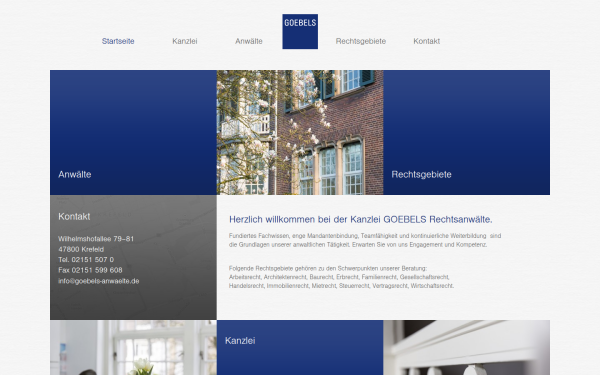
Task: Click the blue Anwälte tile
Action: tap(133, 132)
